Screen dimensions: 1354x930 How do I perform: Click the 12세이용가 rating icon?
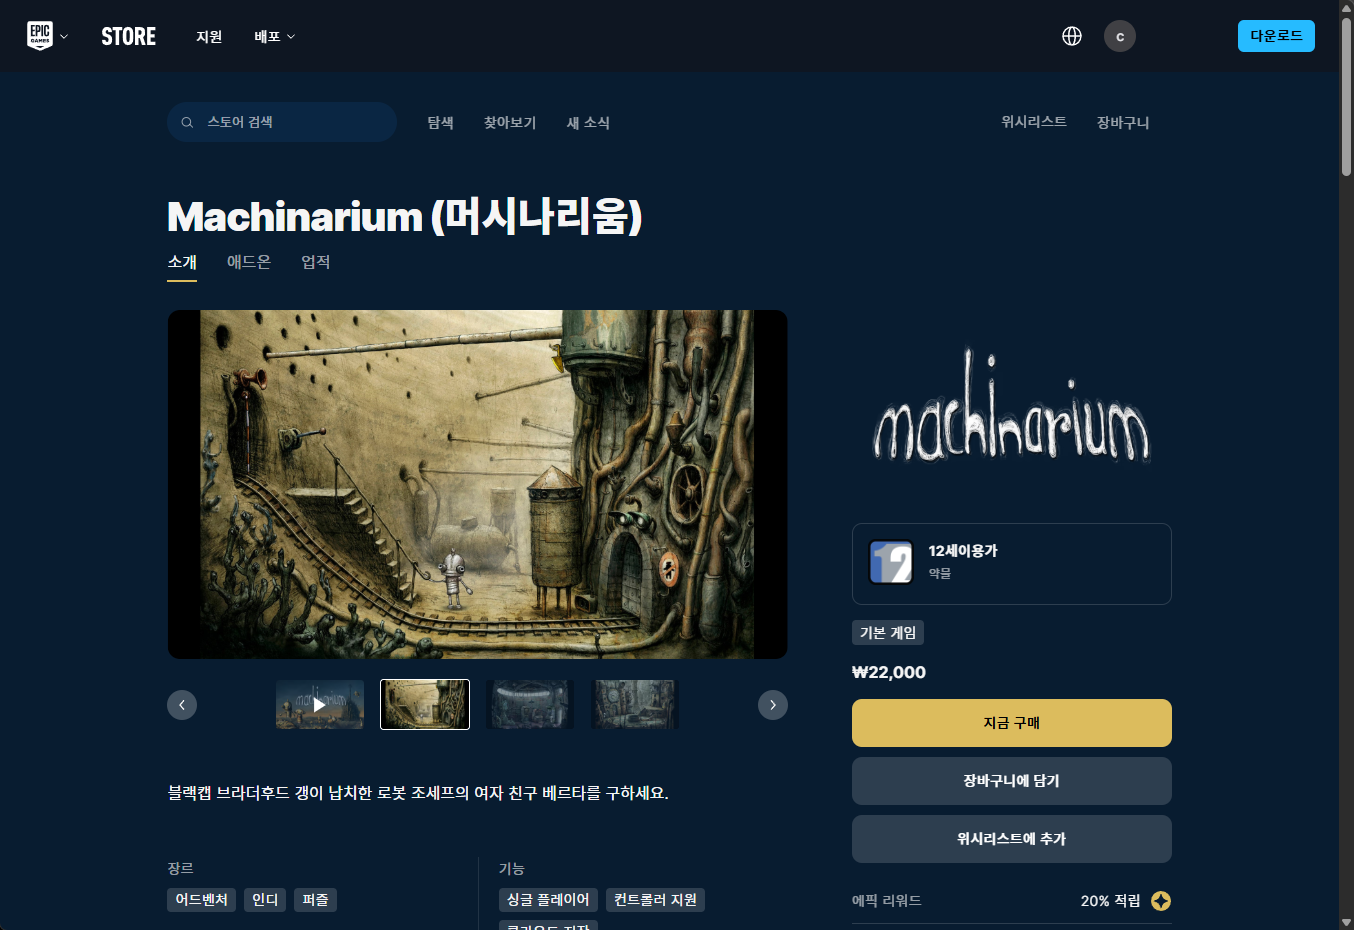click(x=891, y=562)
